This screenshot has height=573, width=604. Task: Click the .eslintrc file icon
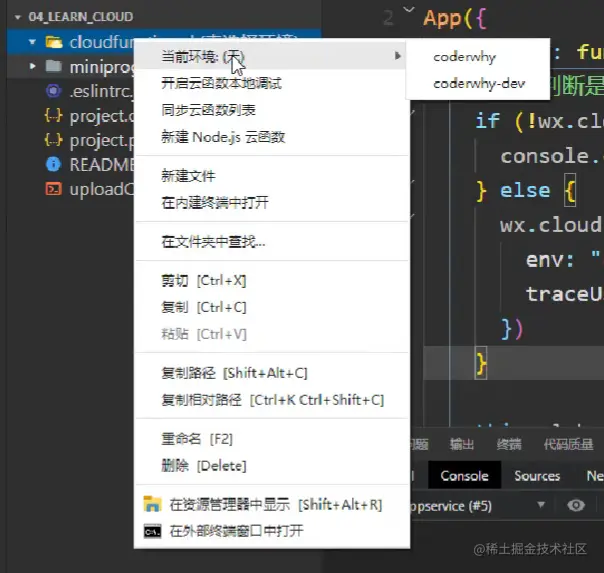pos(54,91)
